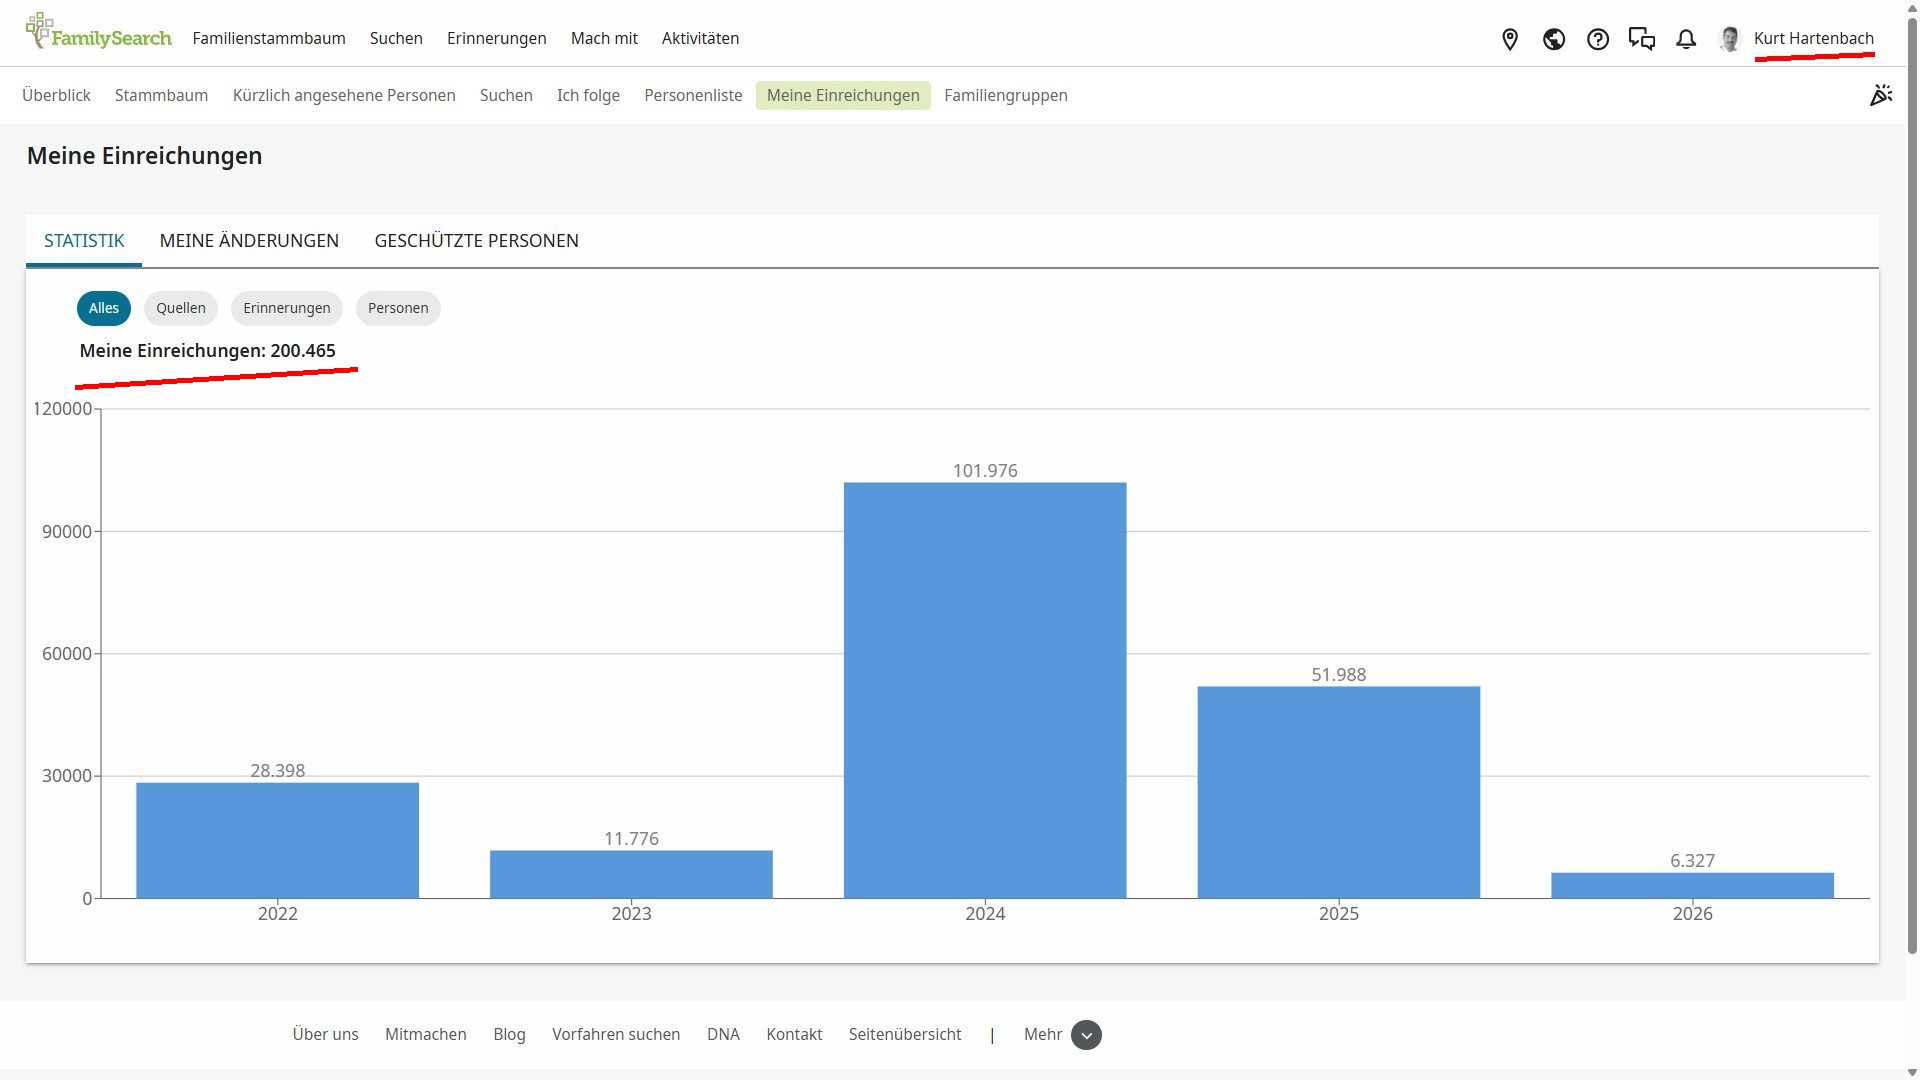Click the user profile avatar

click(1729, 39)
